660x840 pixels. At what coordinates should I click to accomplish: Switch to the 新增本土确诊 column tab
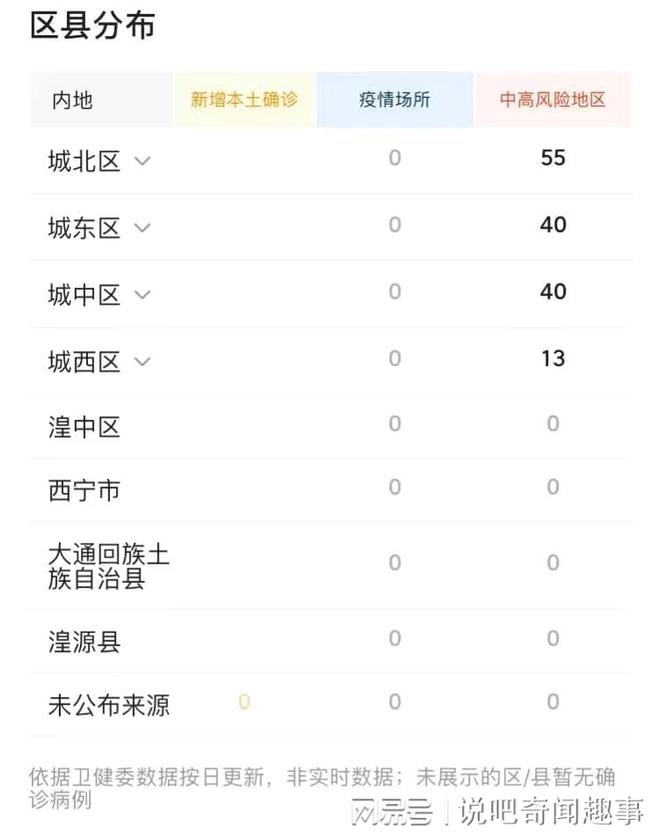click(245, 99)
